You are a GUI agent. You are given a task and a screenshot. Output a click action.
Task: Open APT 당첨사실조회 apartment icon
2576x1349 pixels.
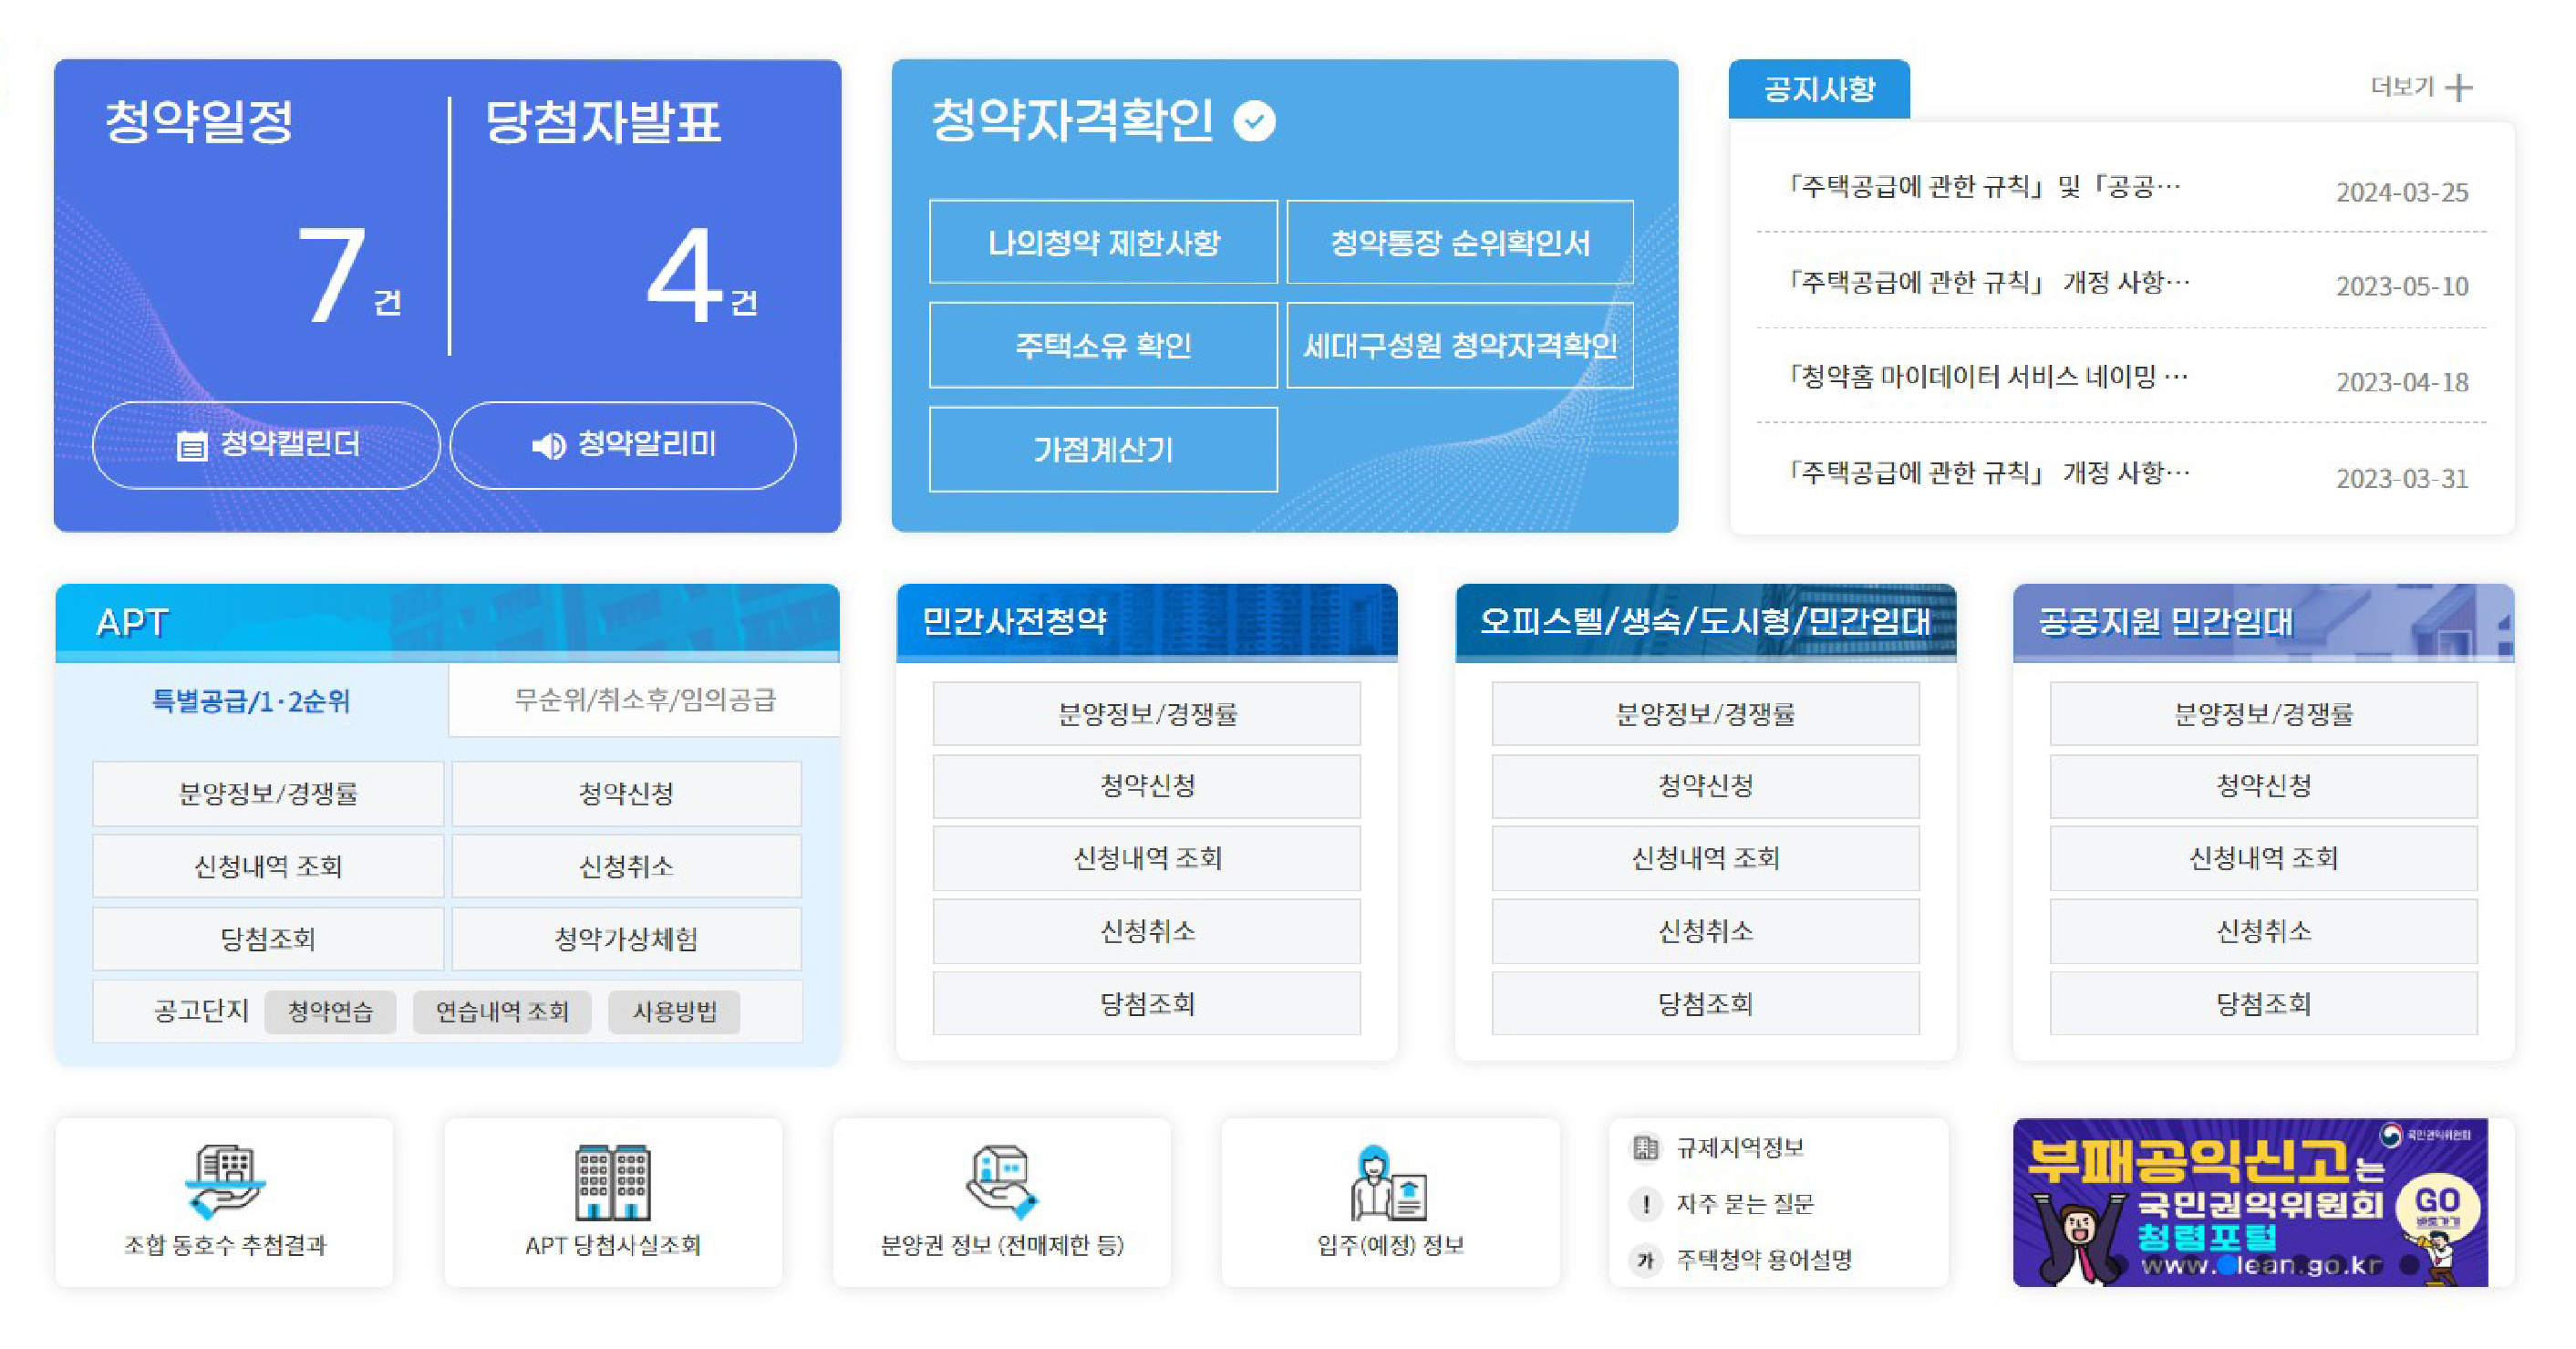(613, 1181)
